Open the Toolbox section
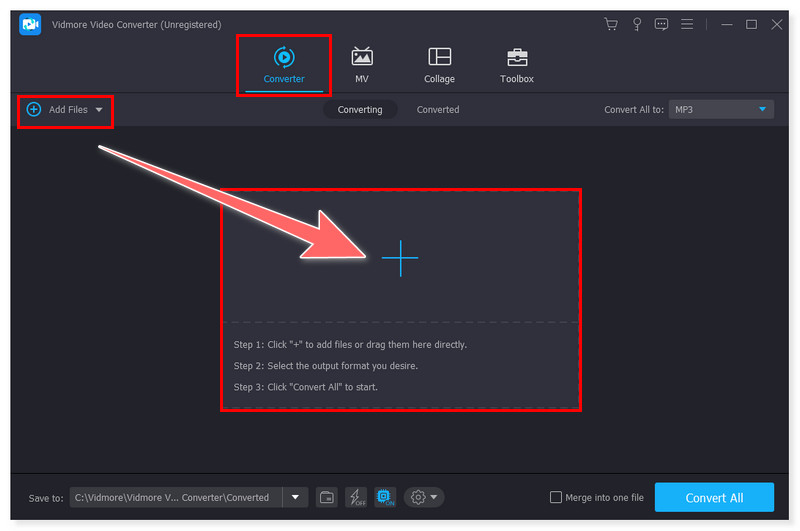Image resolution: width=800 pixels, height=531 pixels. coord(517,65)
